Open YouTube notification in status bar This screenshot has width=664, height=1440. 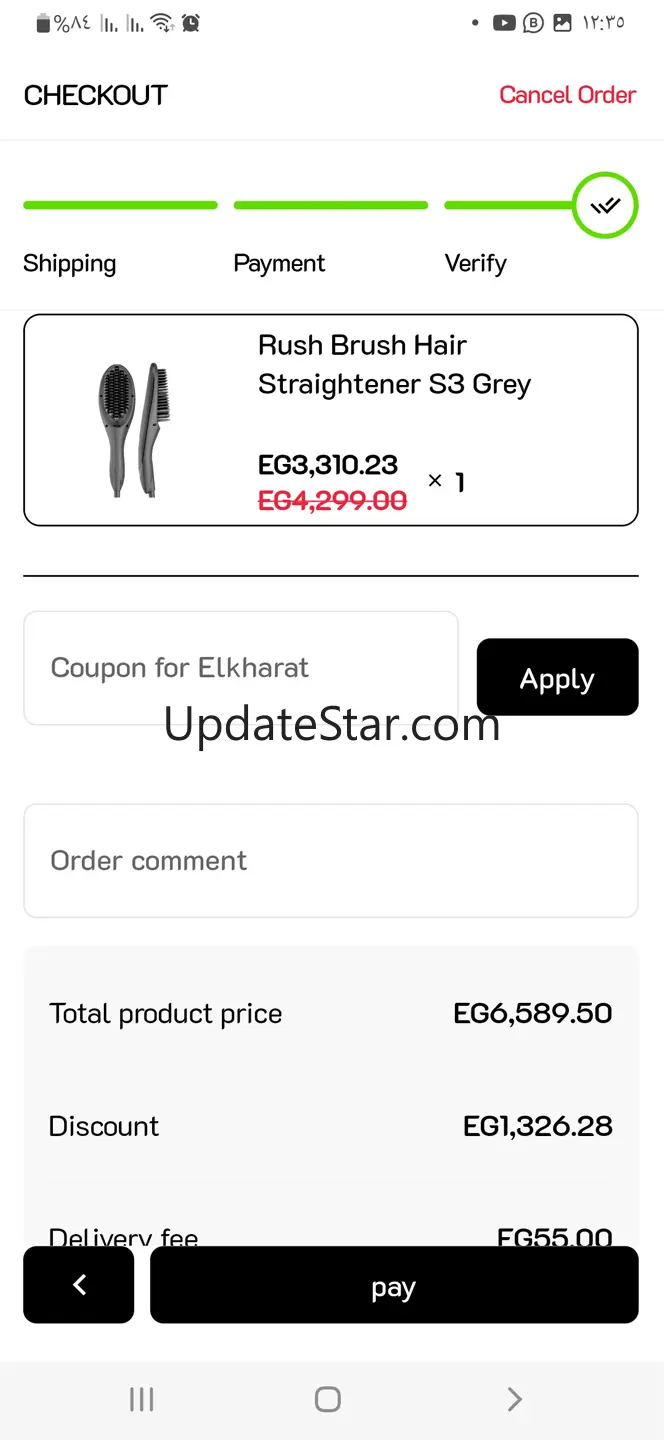coord(504,23)
